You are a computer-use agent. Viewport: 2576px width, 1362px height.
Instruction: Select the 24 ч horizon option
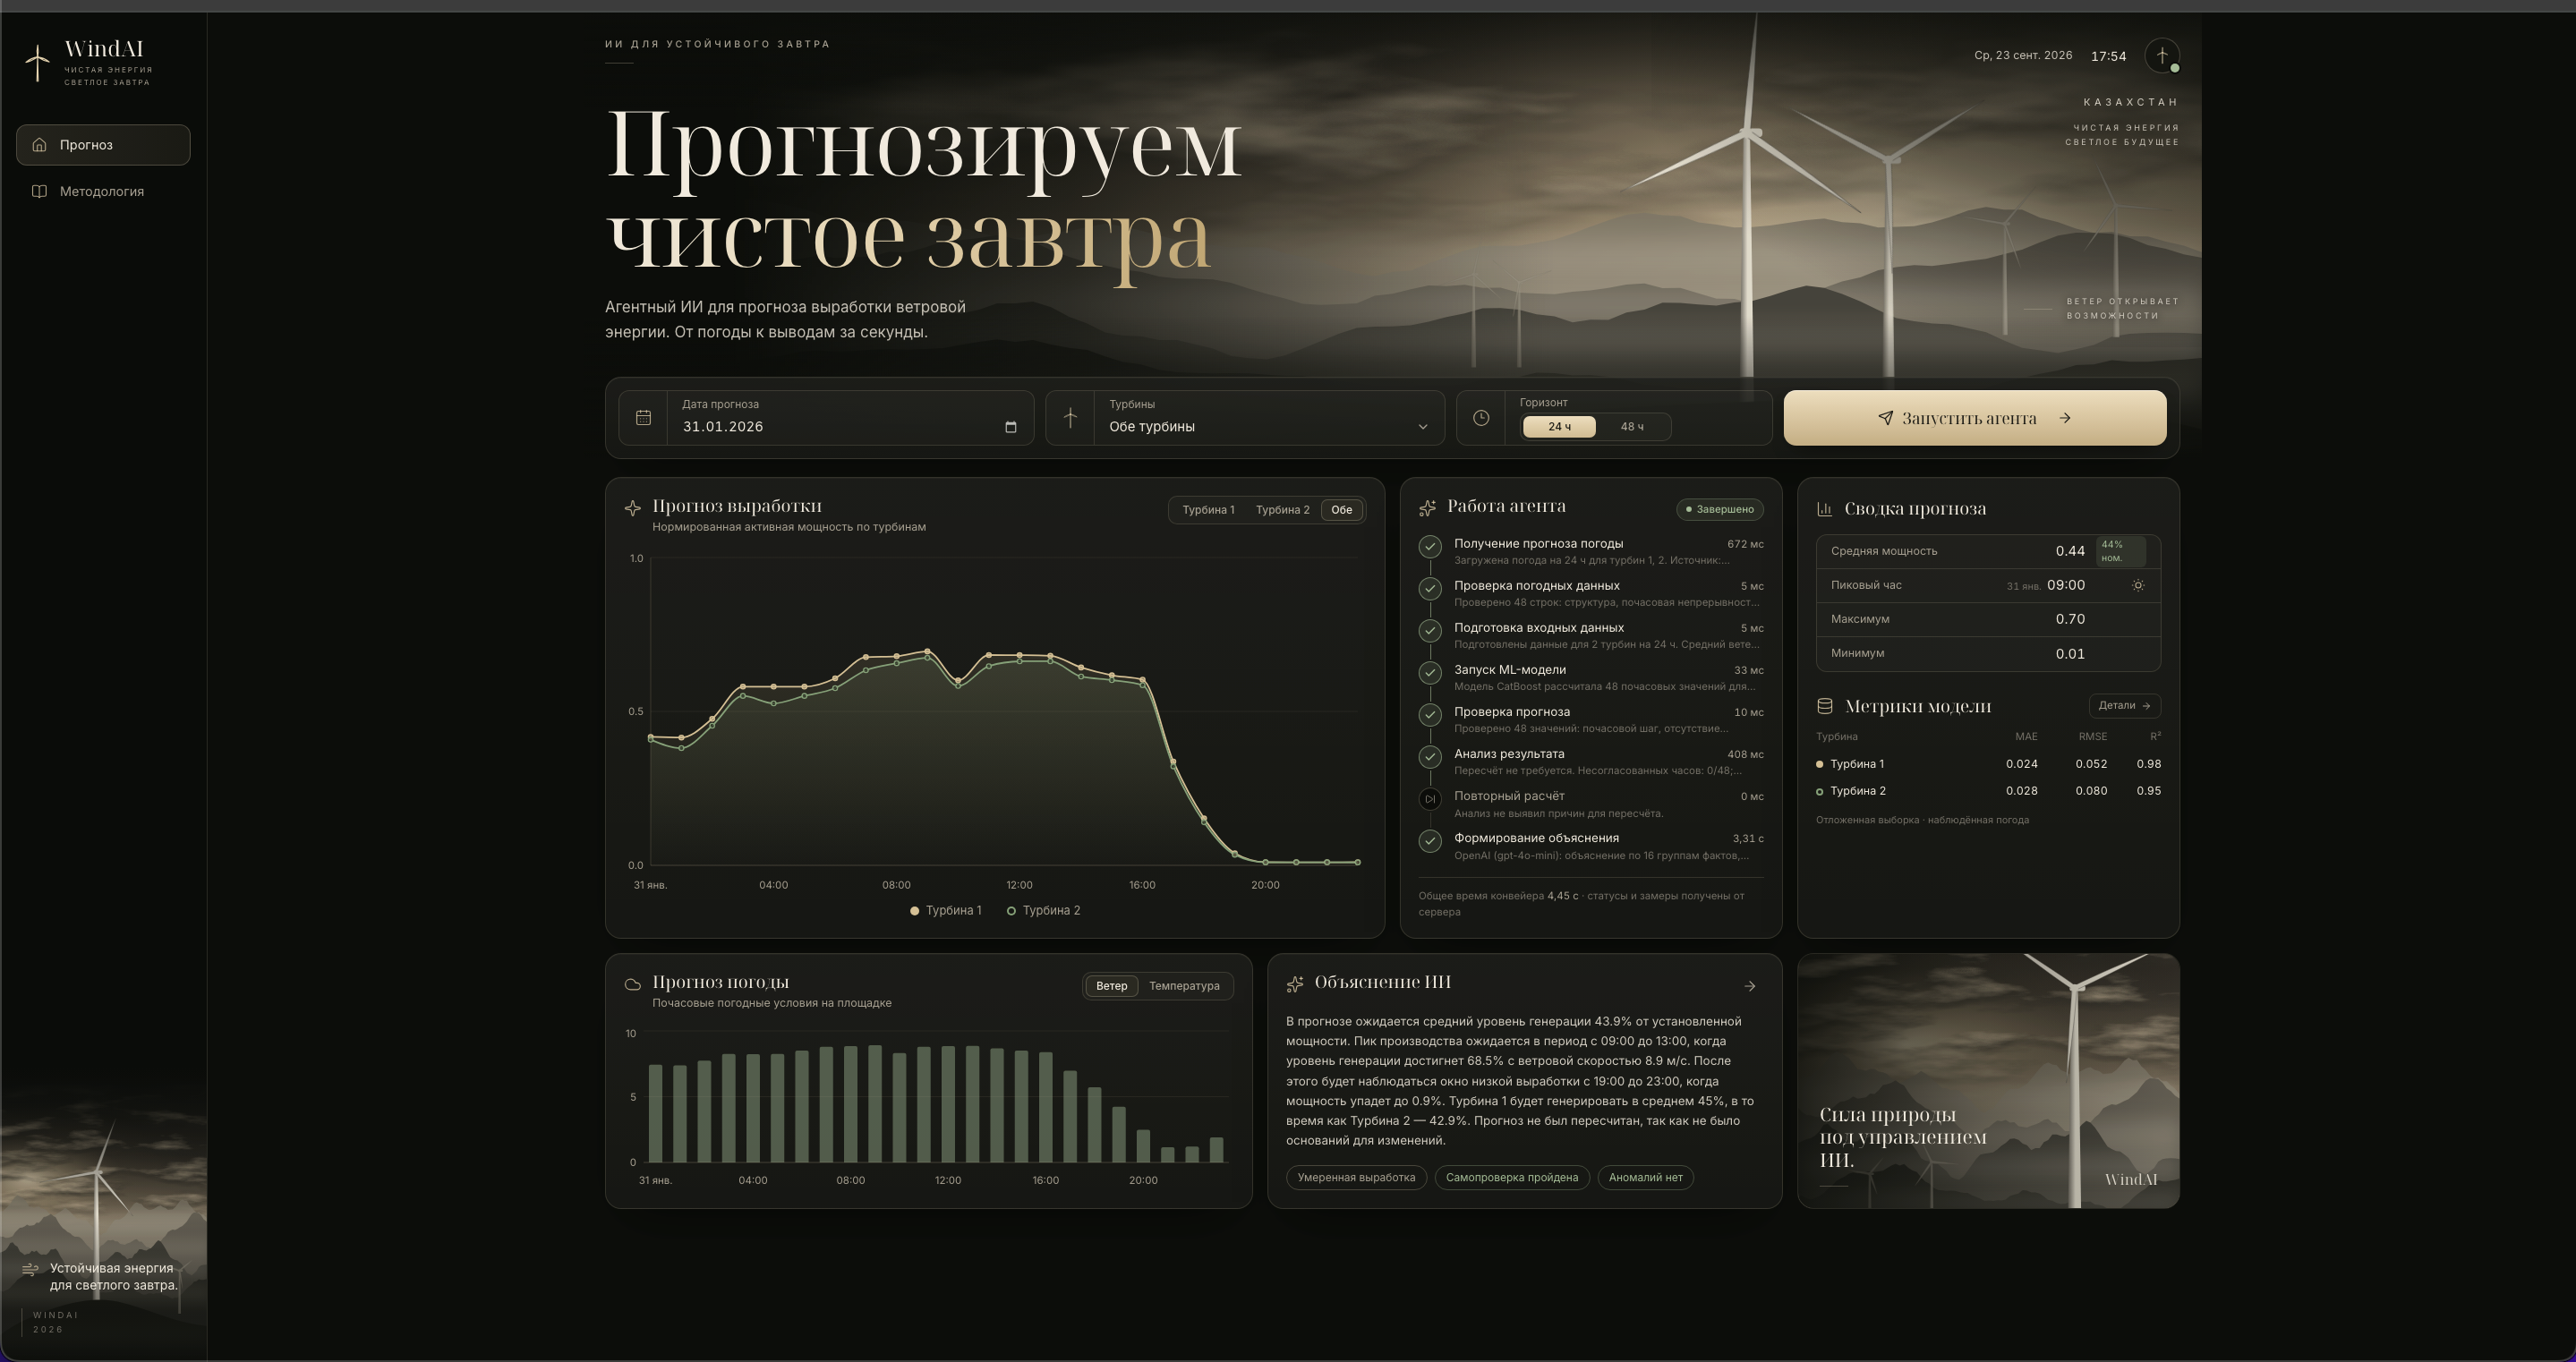(x=1559, y=427)
